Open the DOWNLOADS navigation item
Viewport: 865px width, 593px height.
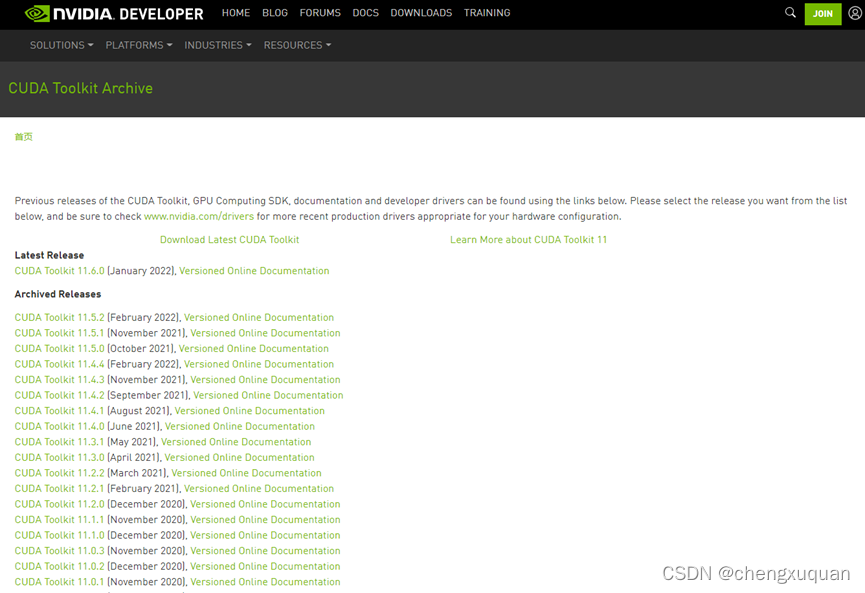click(x=421, y=13)
